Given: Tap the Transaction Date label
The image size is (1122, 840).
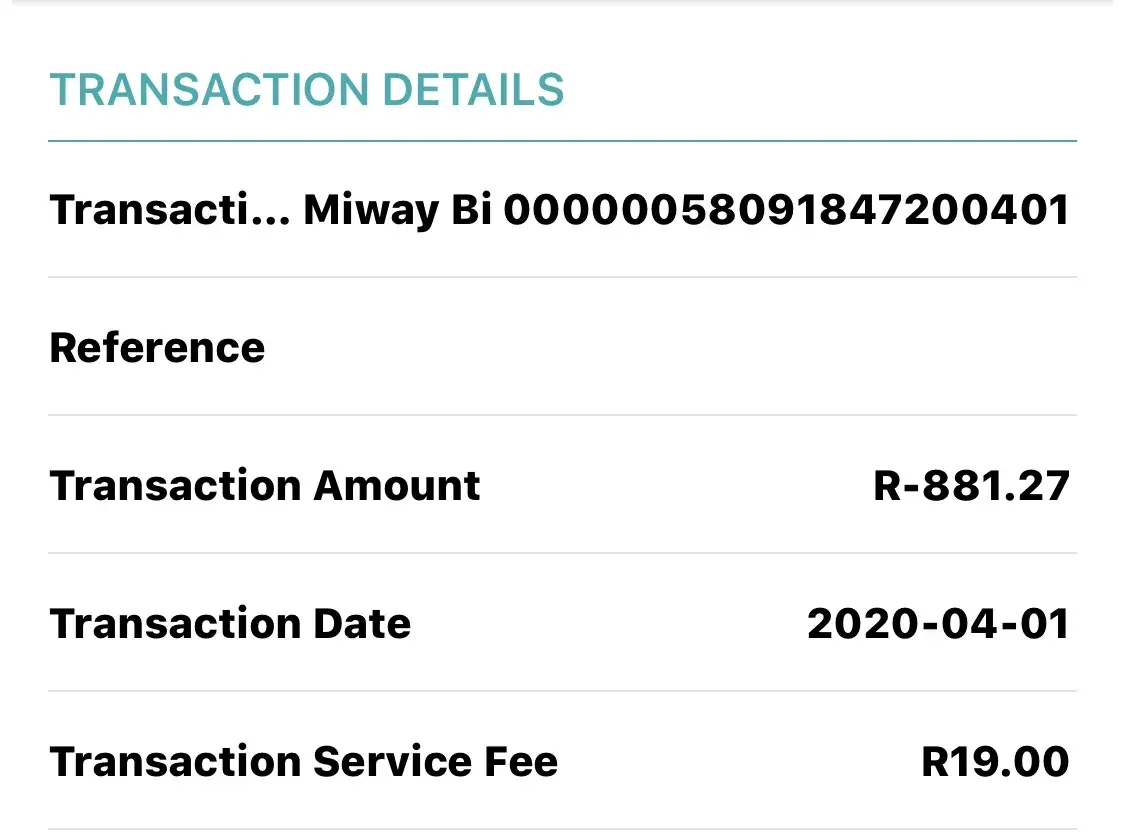Looking at the screenshot, I should pyautogui.click(x=230, y=624).
